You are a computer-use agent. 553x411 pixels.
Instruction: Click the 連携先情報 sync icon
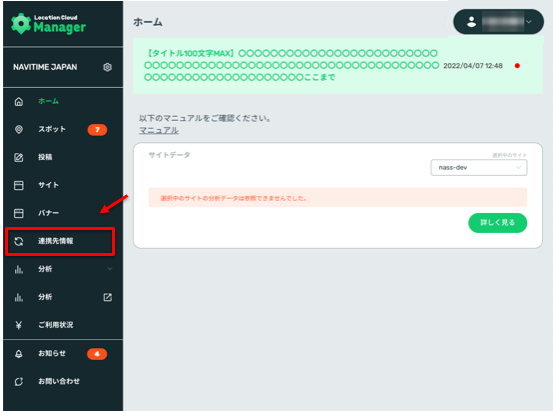(19, 241)
